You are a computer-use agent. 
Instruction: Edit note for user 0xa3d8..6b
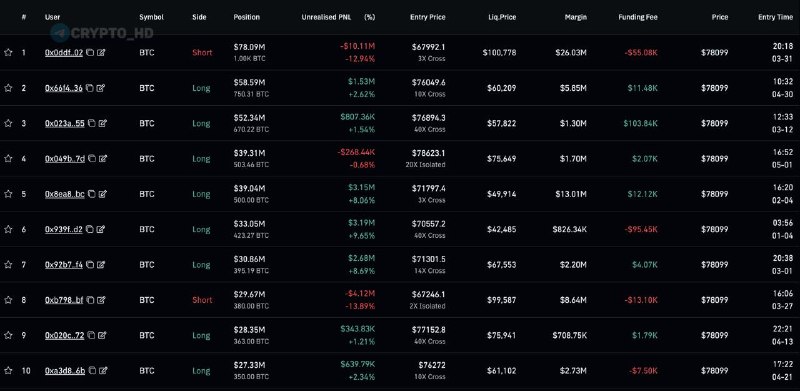tap(103, 371)
